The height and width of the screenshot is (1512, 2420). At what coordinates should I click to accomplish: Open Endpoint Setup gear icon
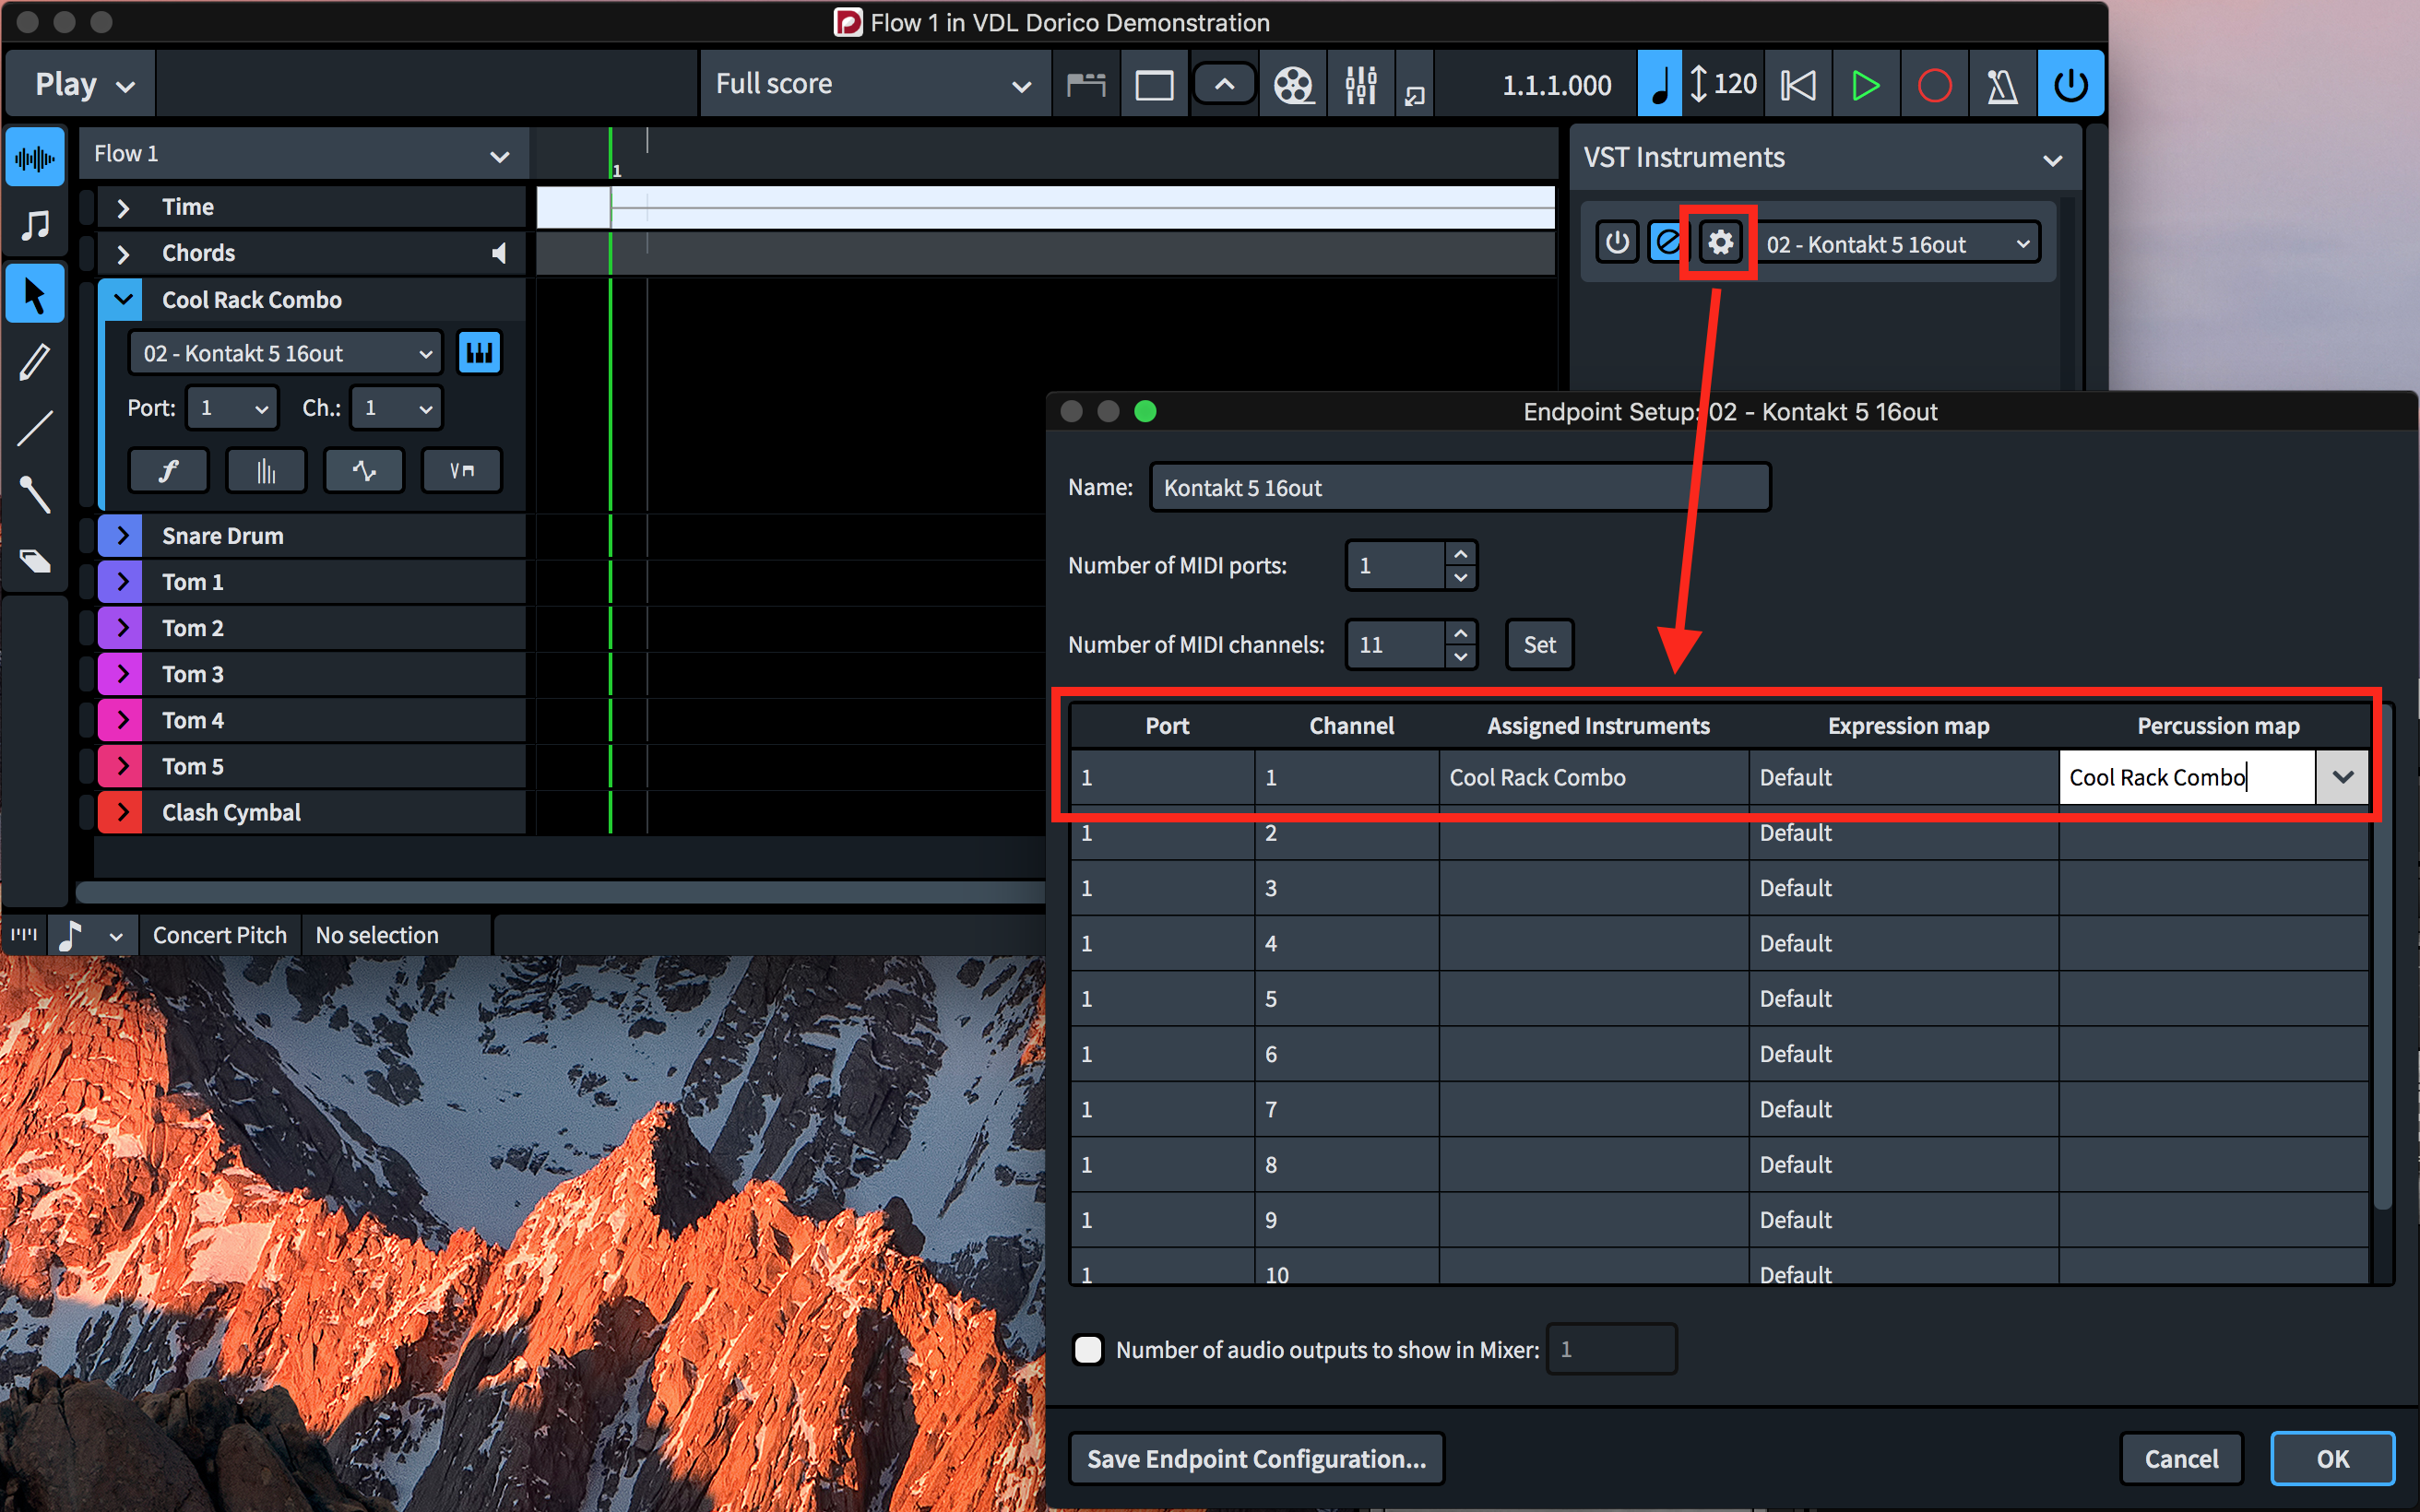coord(1719,242)
